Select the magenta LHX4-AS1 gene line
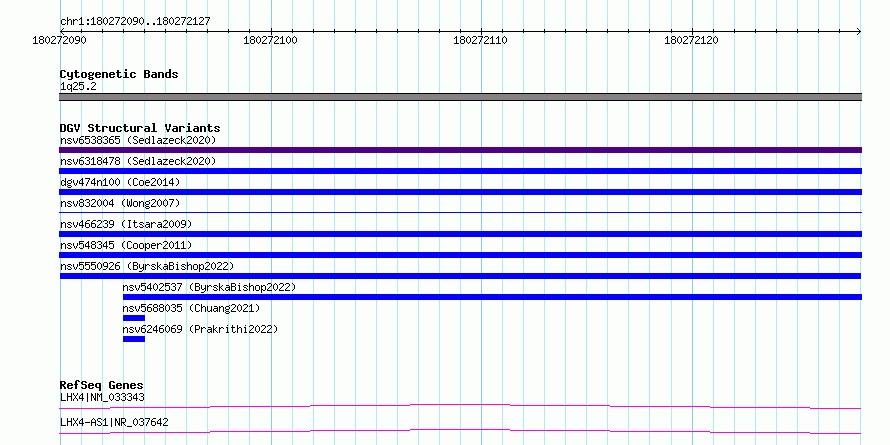 point(461,431)
